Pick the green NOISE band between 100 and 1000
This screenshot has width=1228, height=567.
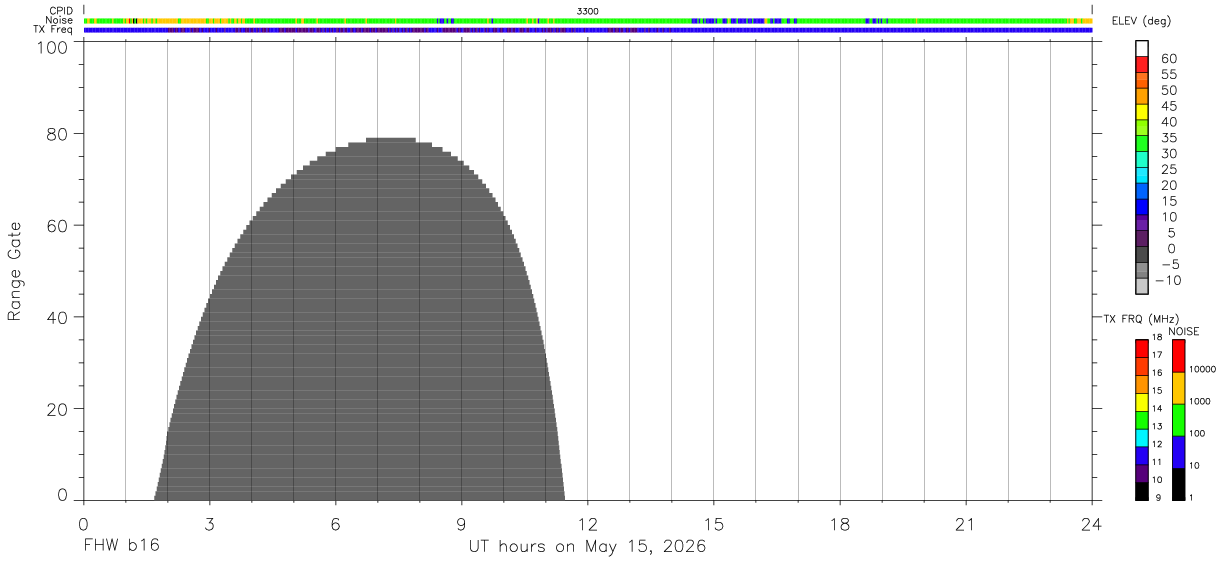coord(1179,420)
